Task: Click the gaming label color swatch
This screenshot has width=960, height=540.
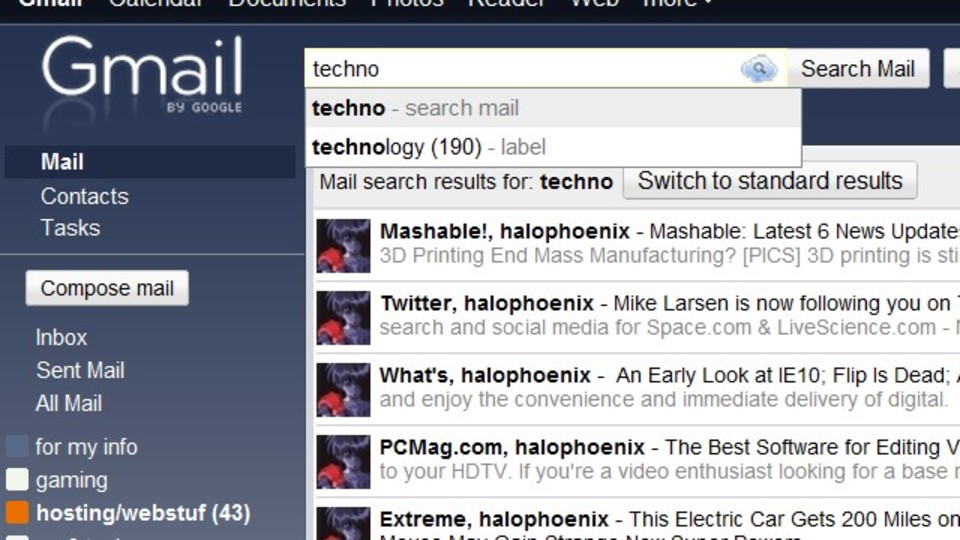Action: coord(17,479)
